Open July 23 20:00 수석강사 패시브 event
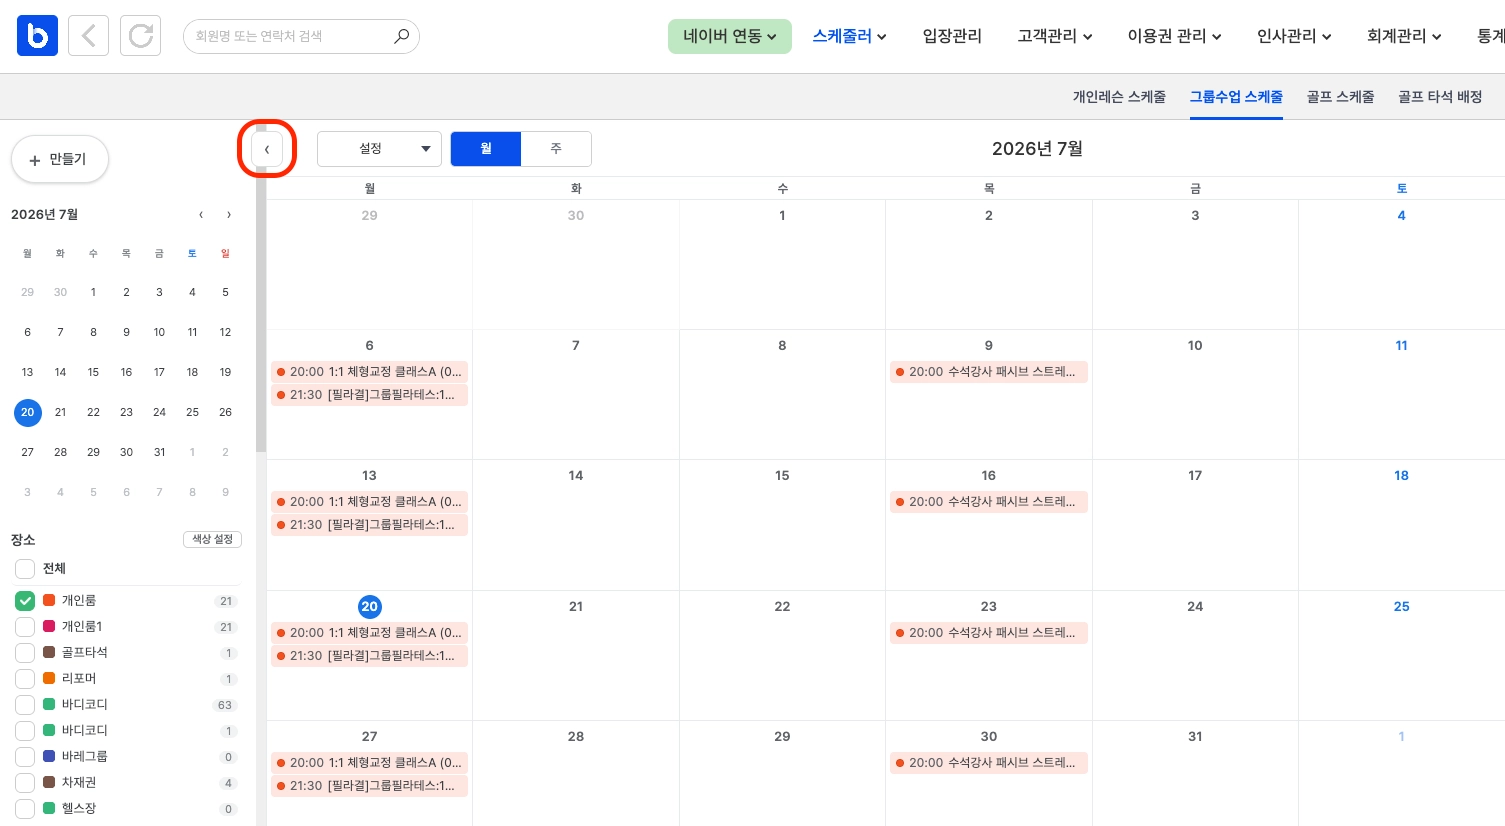 pyautogui.click(x=988, y=633)
